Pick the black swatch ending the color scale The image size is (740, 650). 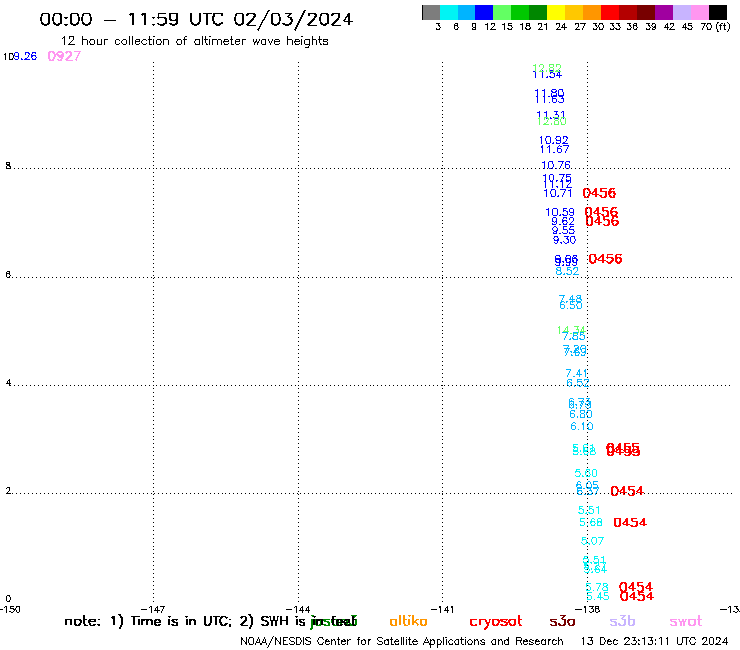pyautogui.click(x=717, y=12)
